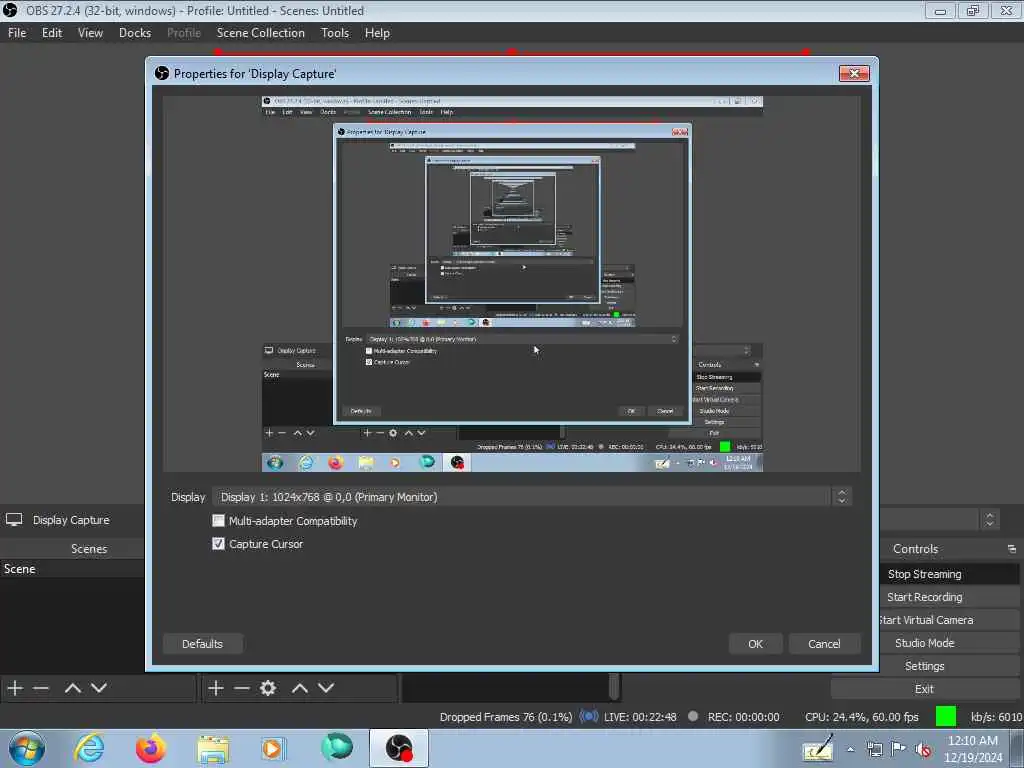The height and width of the screenshot is (768, 1024).
Task: Open the Windows Start menu
Action: (27, 748)
